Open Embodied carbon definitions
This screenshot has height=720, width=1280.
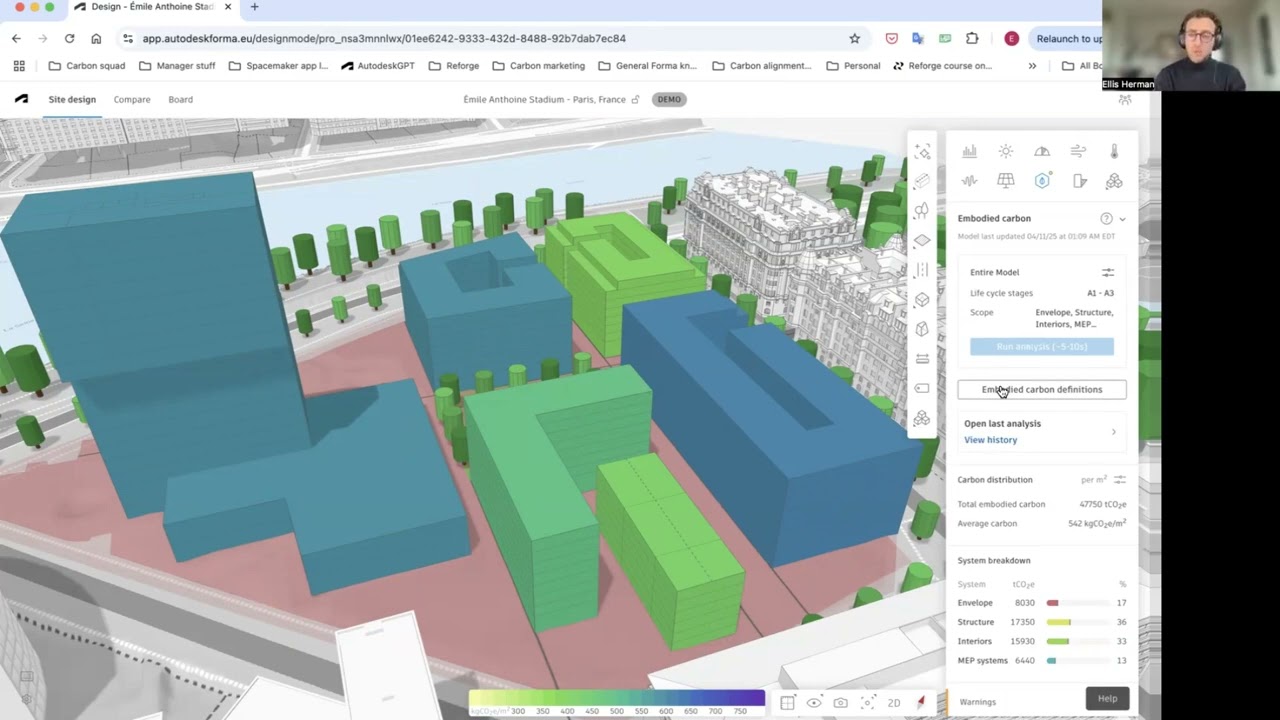(1042, 390)
